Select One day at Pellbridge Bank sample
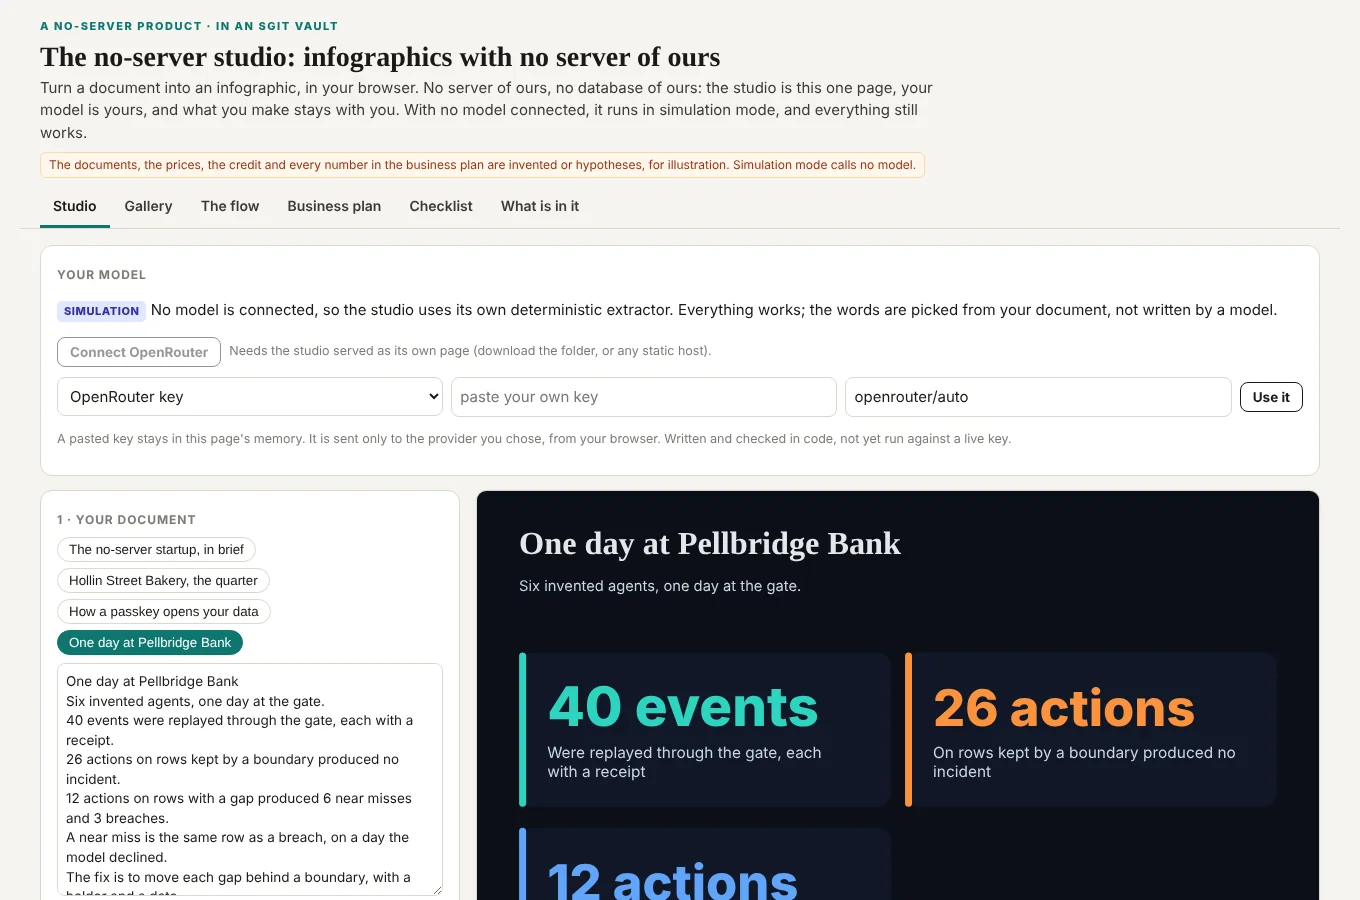 (150, 643)
